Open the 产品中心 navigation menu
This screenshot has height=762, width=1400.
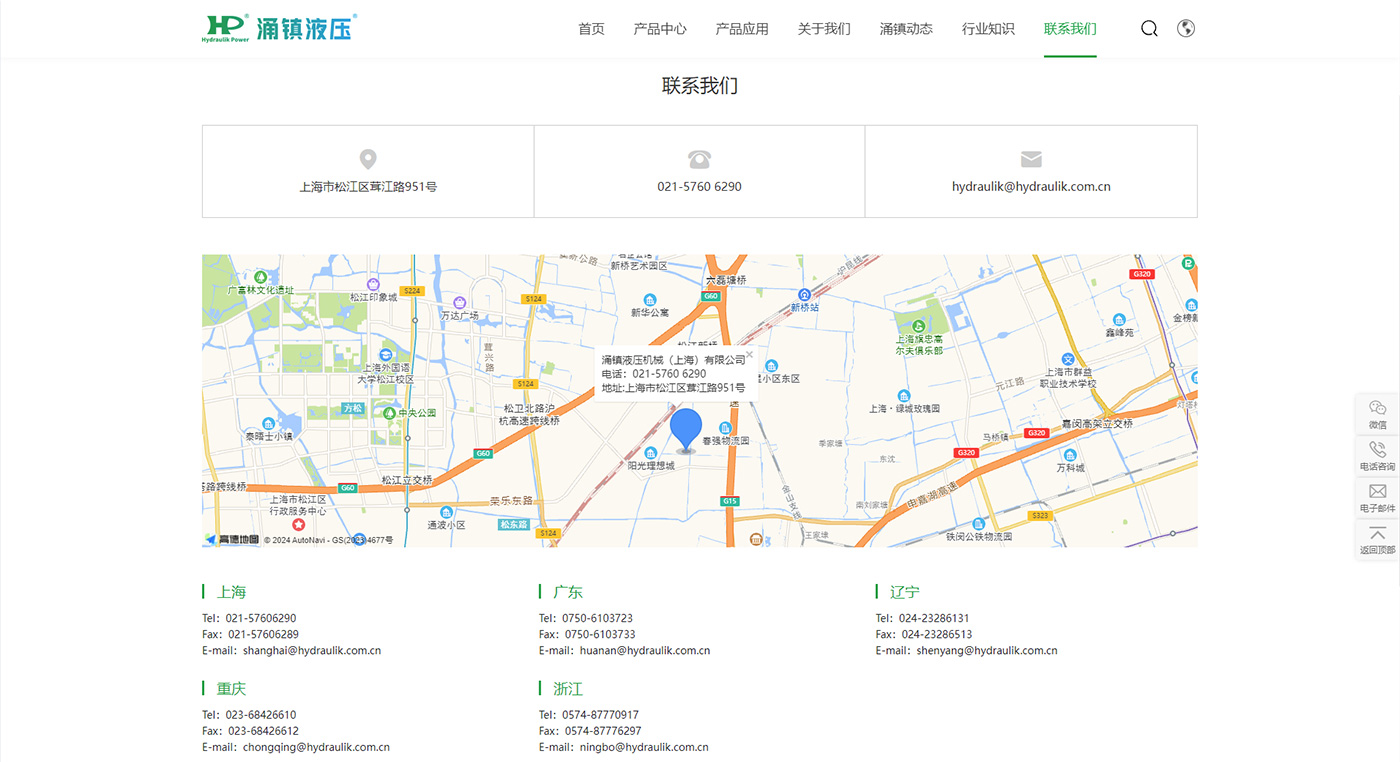(660, 29)
